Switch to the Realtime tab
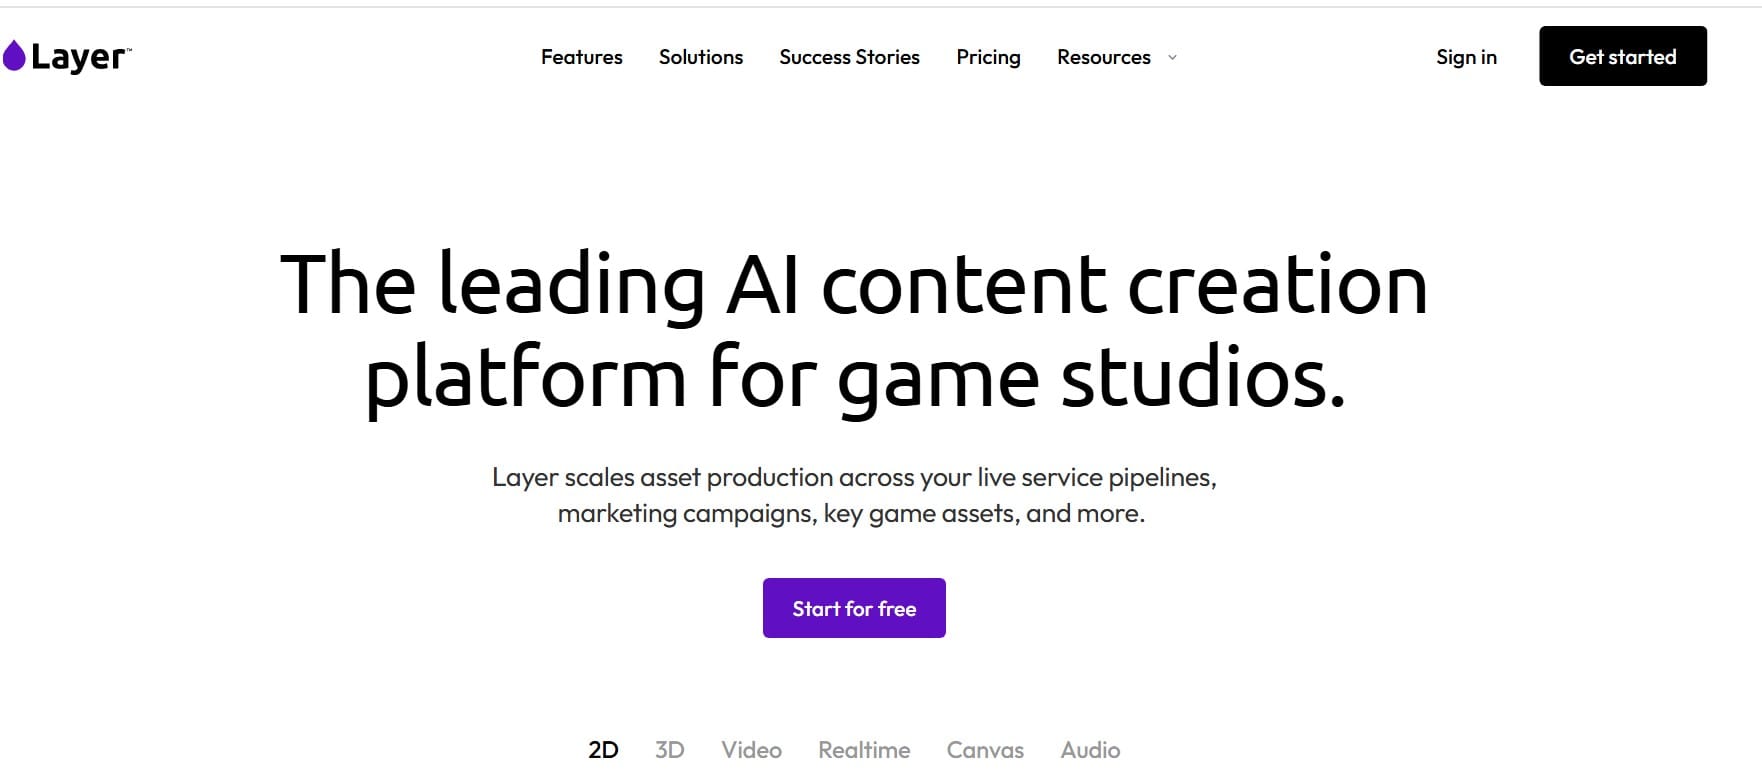Screen dimensions: 1762x780 click(x=864, y=748)
